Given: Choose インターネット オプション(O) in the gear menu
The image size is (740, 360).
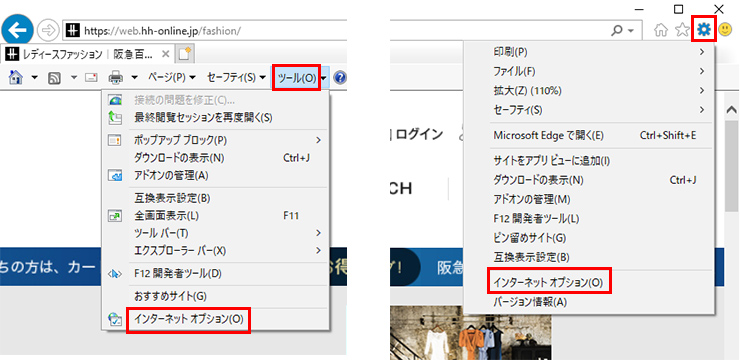Looking at the screenshot, I should click(x=548, y=283).
